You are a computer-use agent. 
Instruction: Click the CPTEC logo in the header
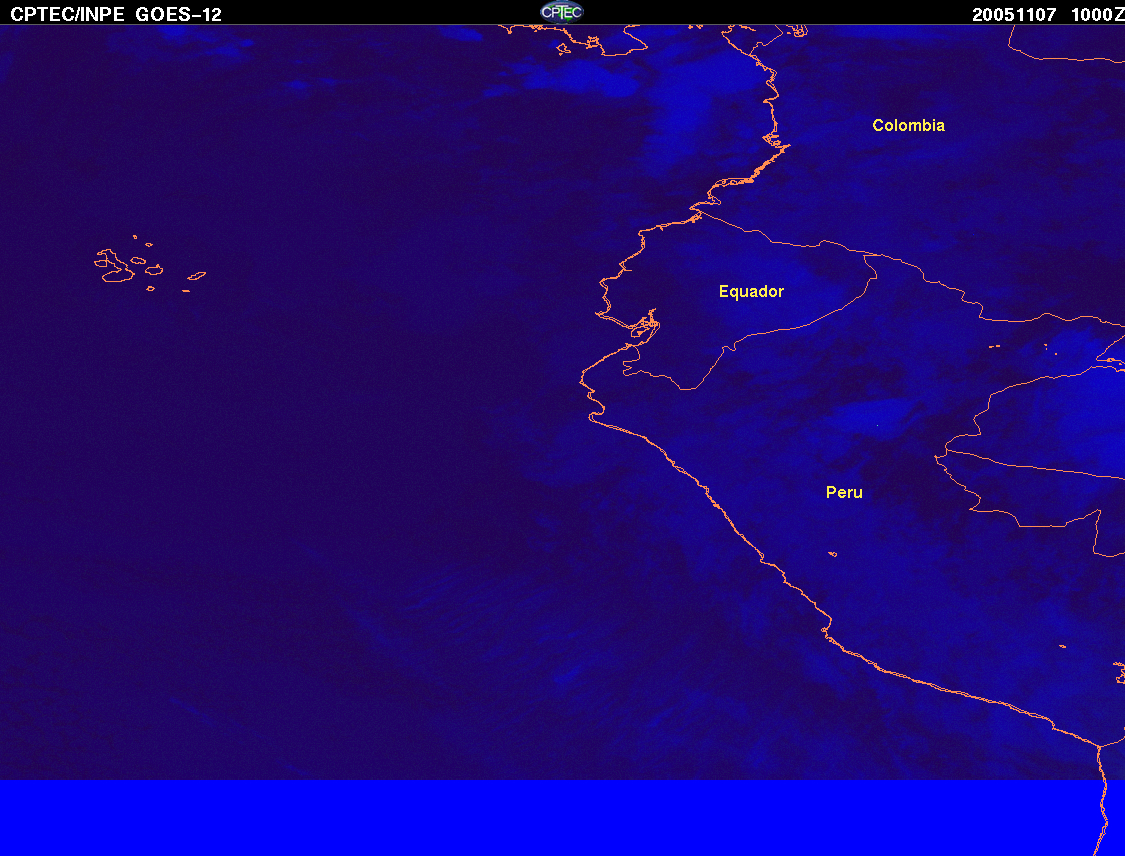click(x=562, y=12)
